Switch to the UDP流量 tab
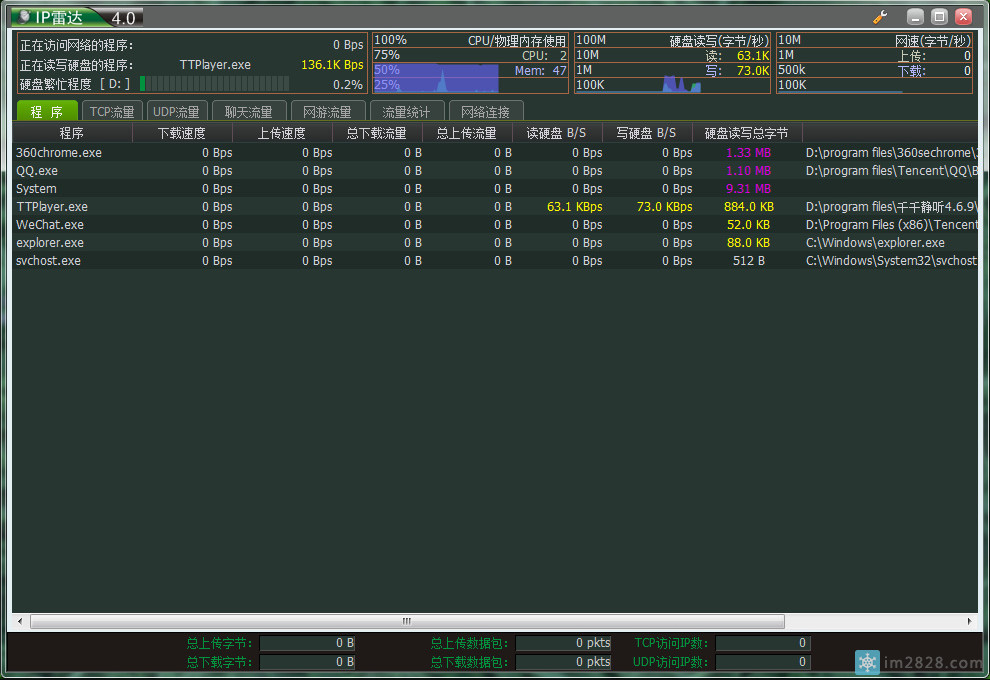 pyautogui.click(x=176, y=112)
